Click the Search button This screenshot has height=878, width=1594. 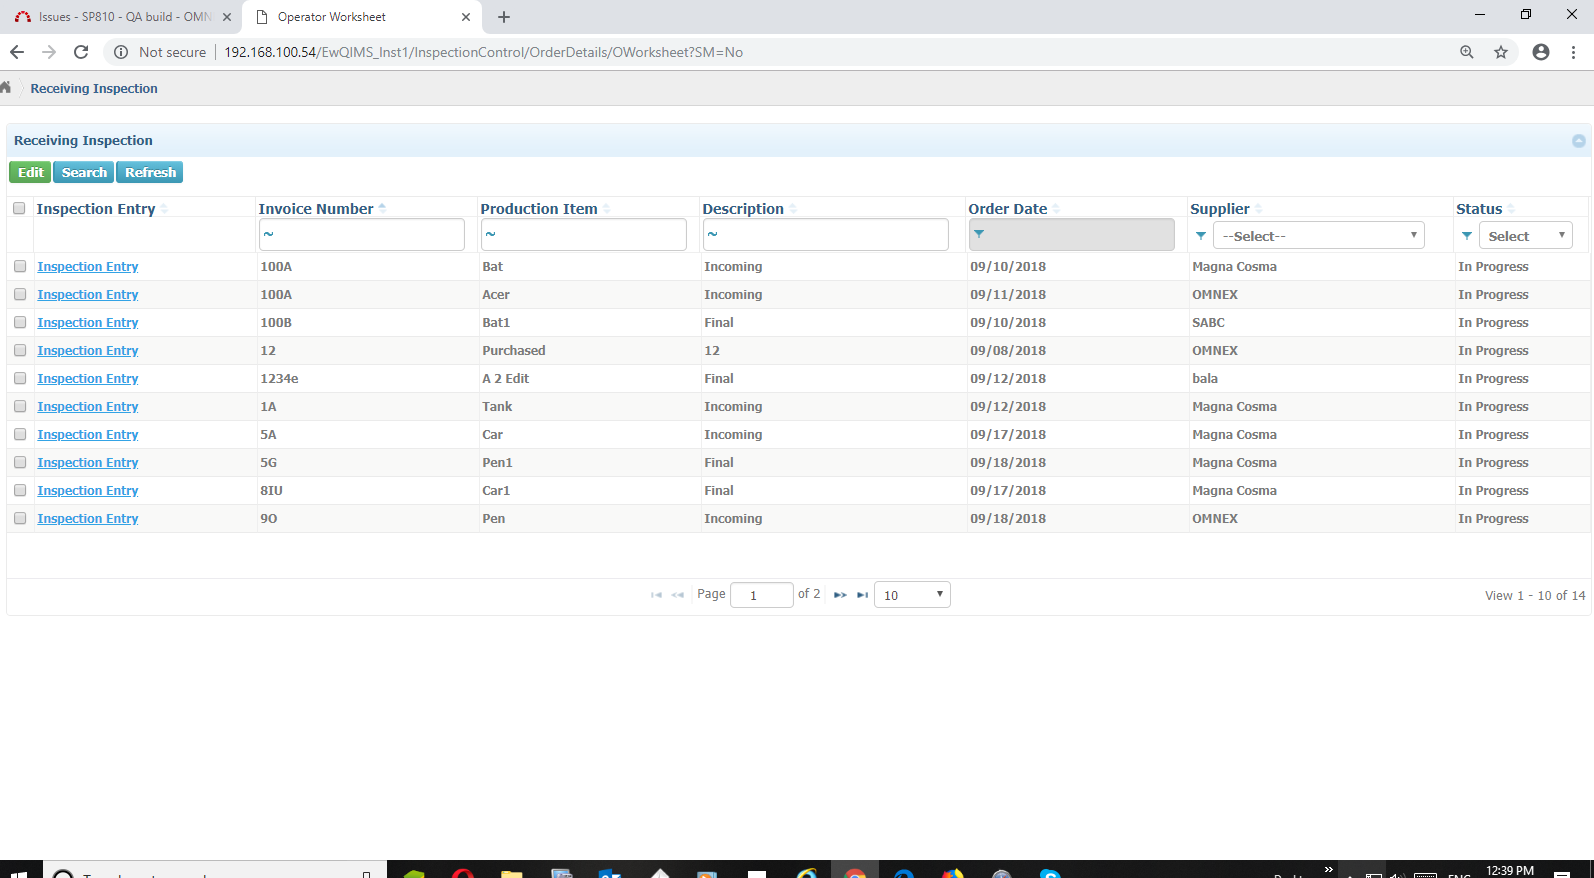click(84, 172)
